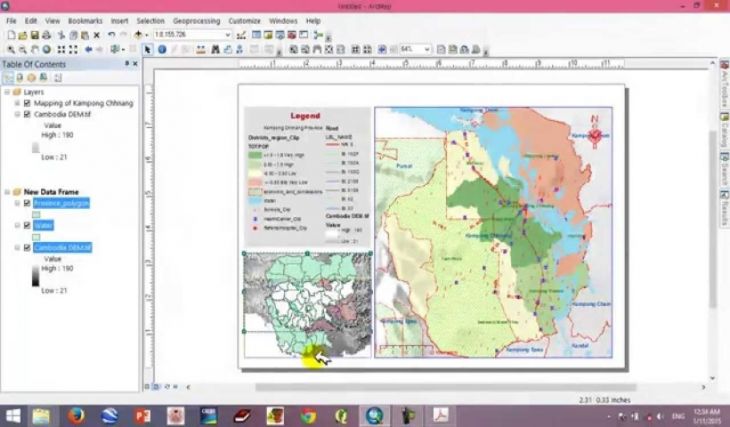Viewport: 730px width, 427px height.
Task: Open an existing map document
Action: pos(23,35)
